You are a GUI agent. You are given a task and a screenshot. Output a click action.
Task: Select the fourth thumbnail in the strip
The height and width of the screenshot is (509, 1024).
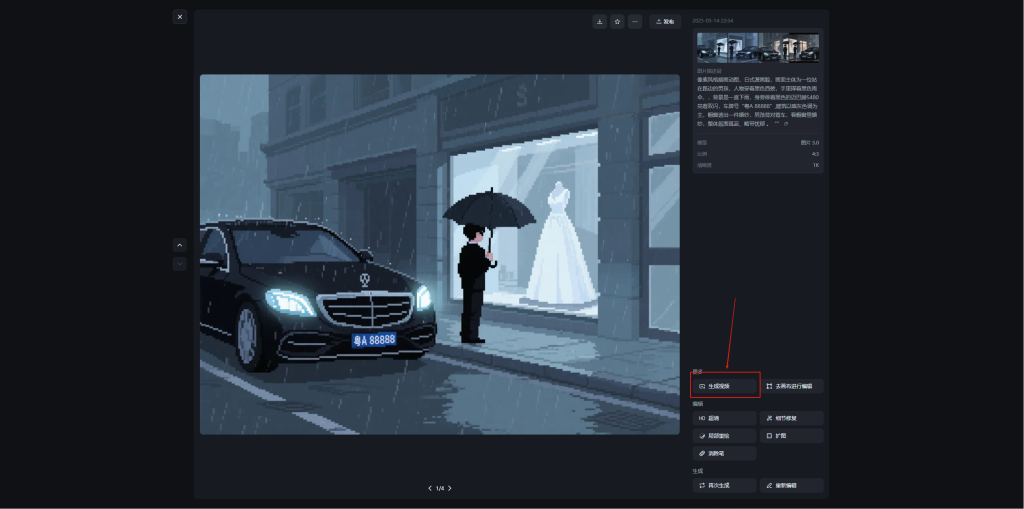pyautogui.click(x=804, y=48)
